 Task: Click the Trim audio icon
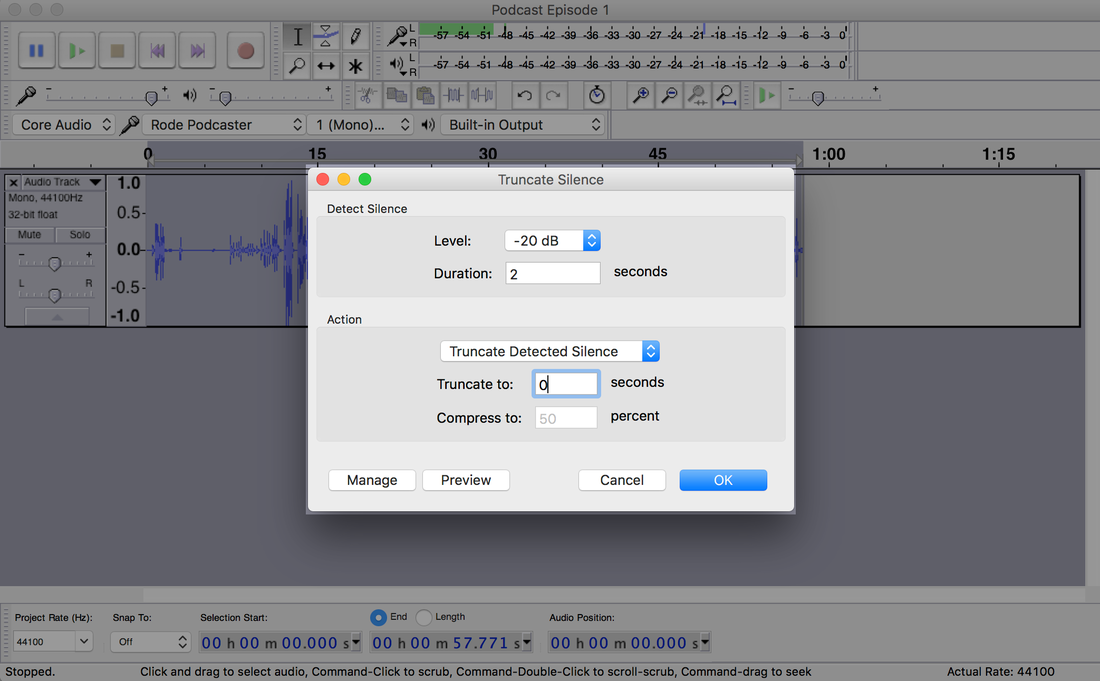click(453, 95)
